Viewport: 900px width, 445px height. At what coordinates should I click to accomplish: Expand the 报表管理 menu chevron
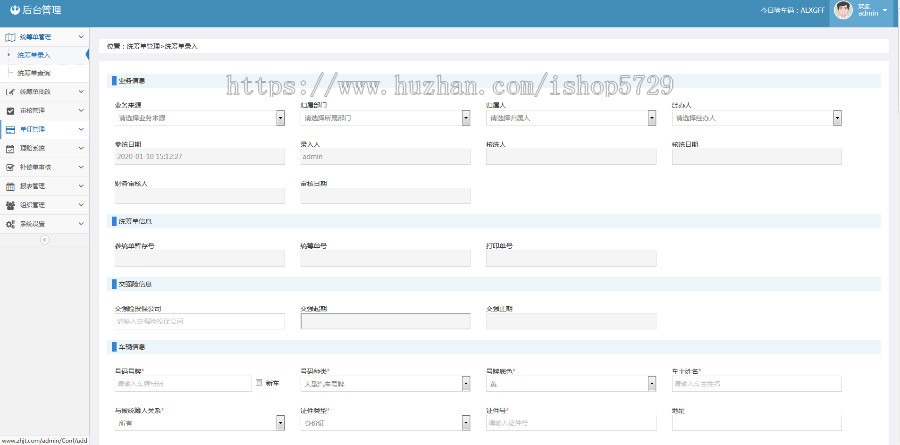[x=81, y=186]
